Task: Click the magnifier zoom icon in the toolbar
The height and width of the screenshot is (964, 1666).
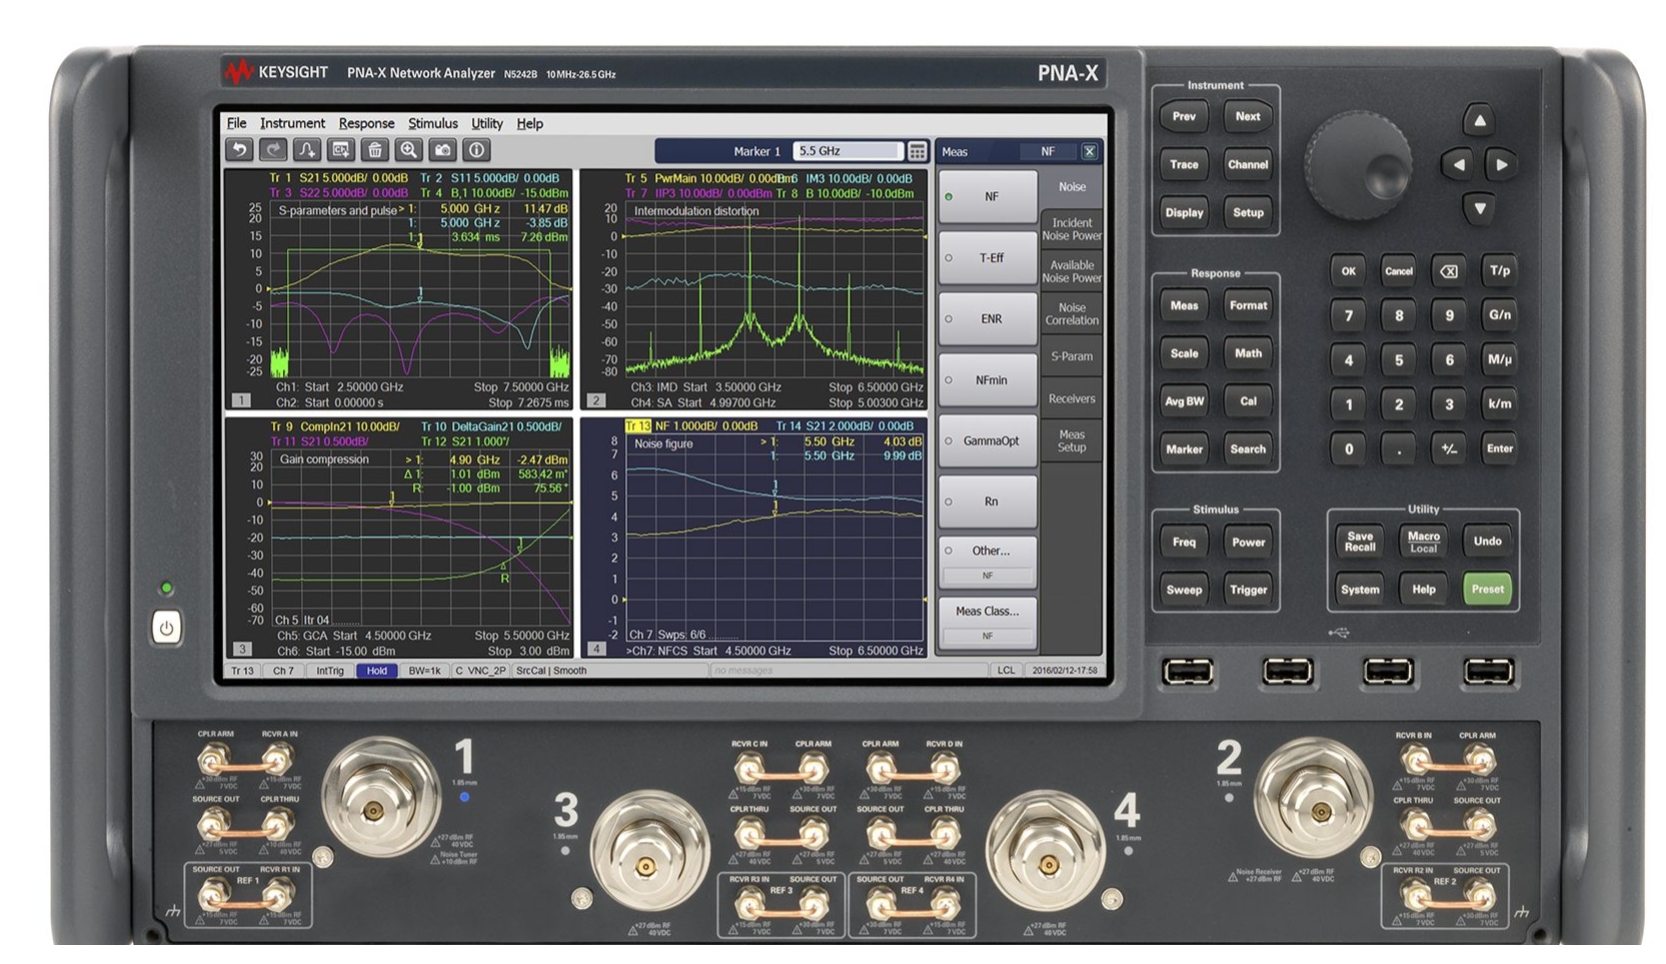Action: pos(409,150)
